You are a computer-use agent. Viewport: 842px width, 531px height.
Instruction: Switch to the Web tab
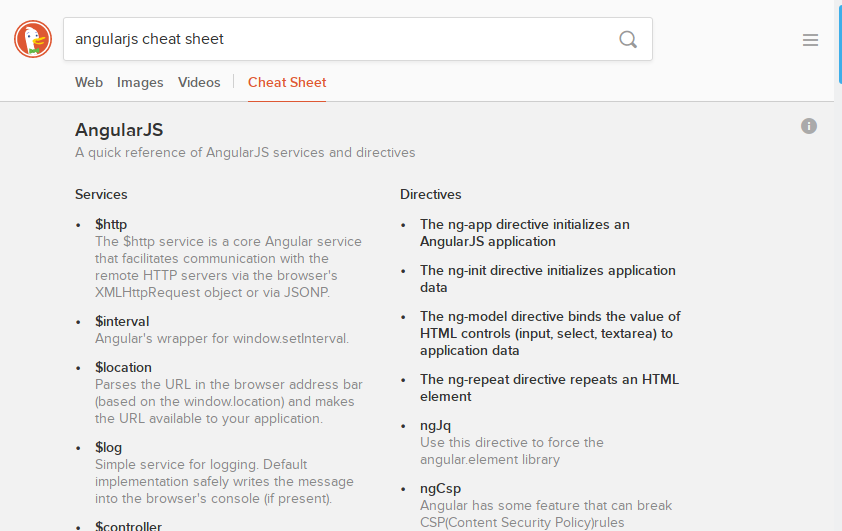pos(89,82)
